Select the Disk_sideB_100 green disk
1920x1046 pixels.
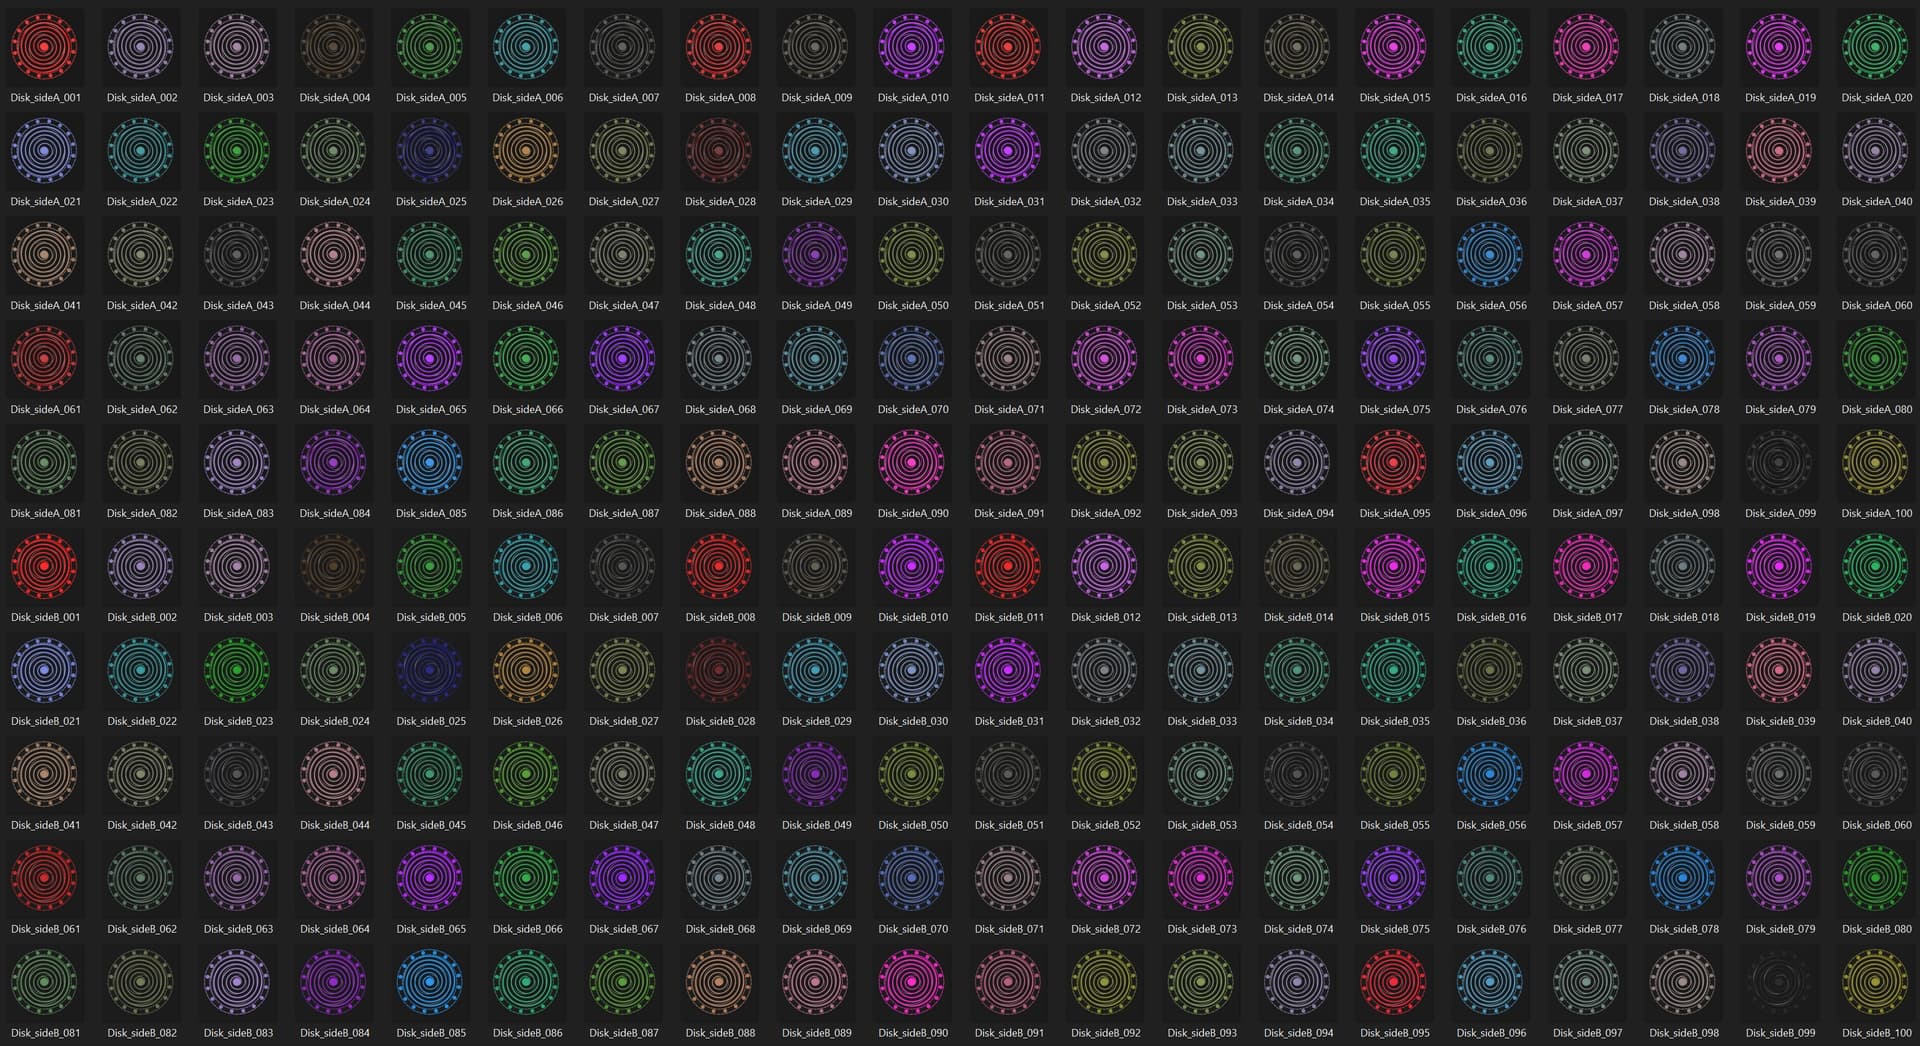click(1875, 983)
